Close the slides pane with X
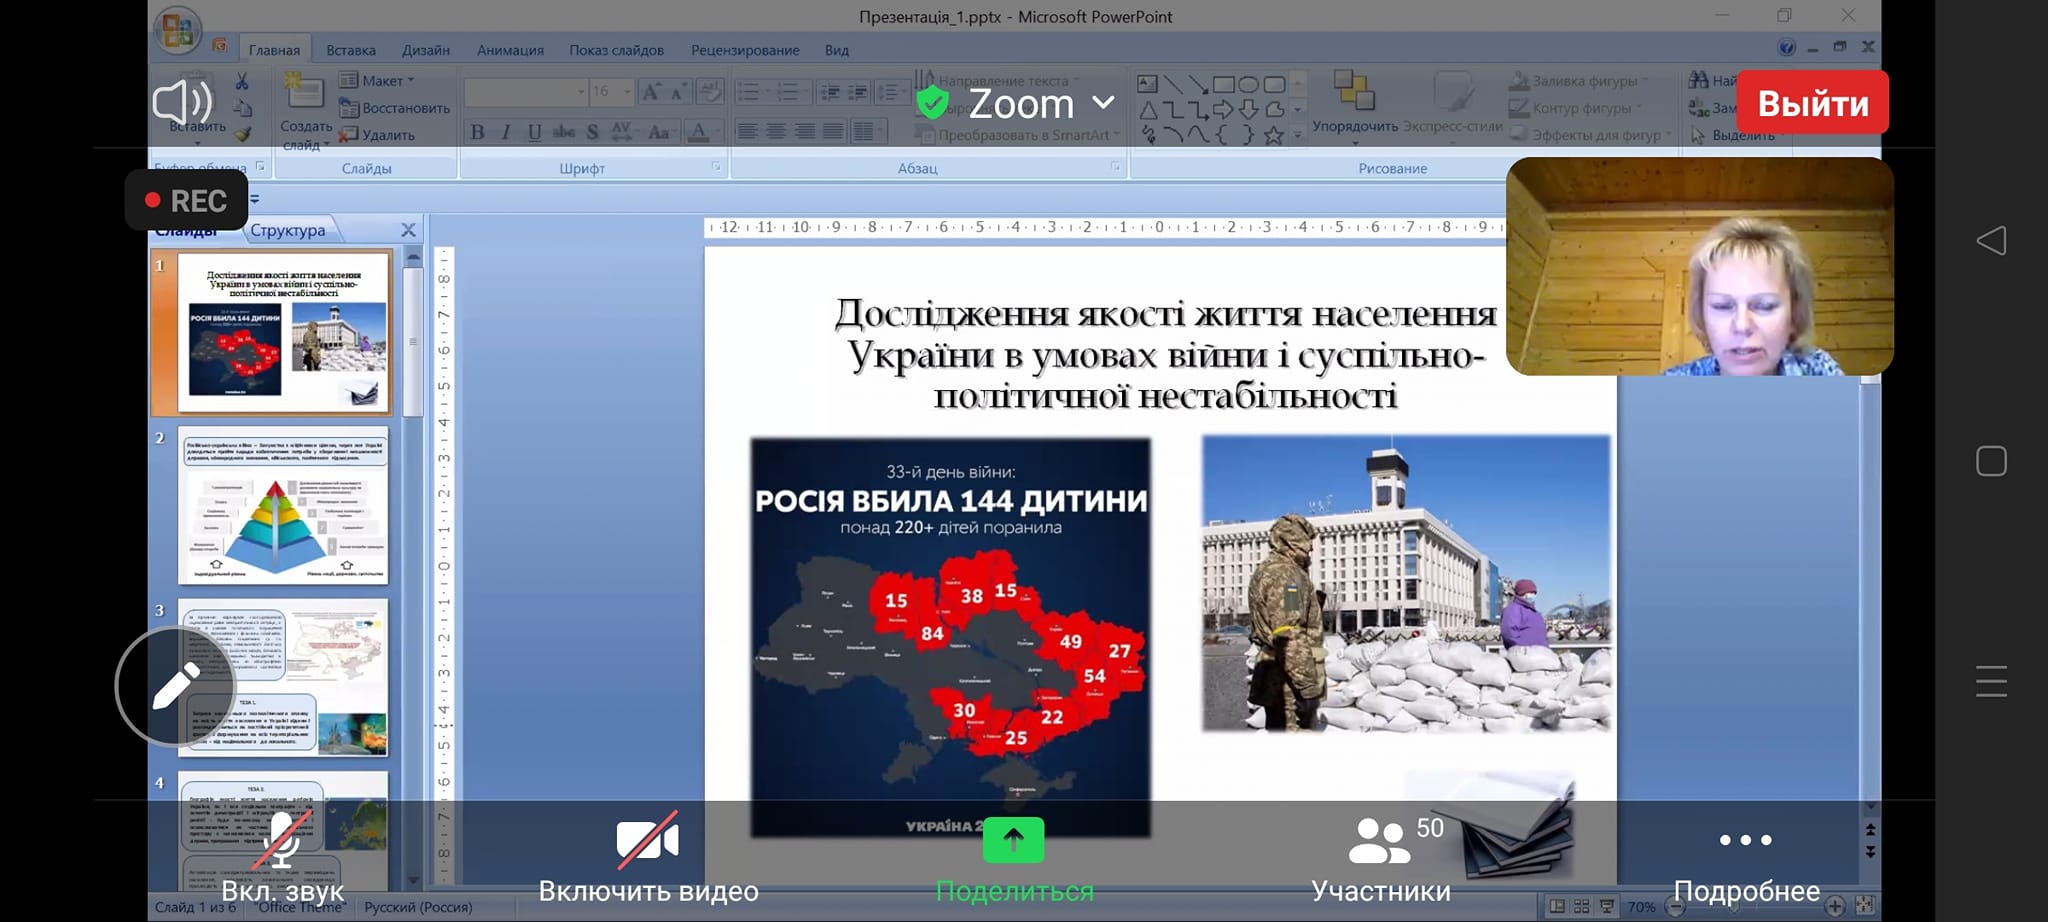 (x=408, y=230)
